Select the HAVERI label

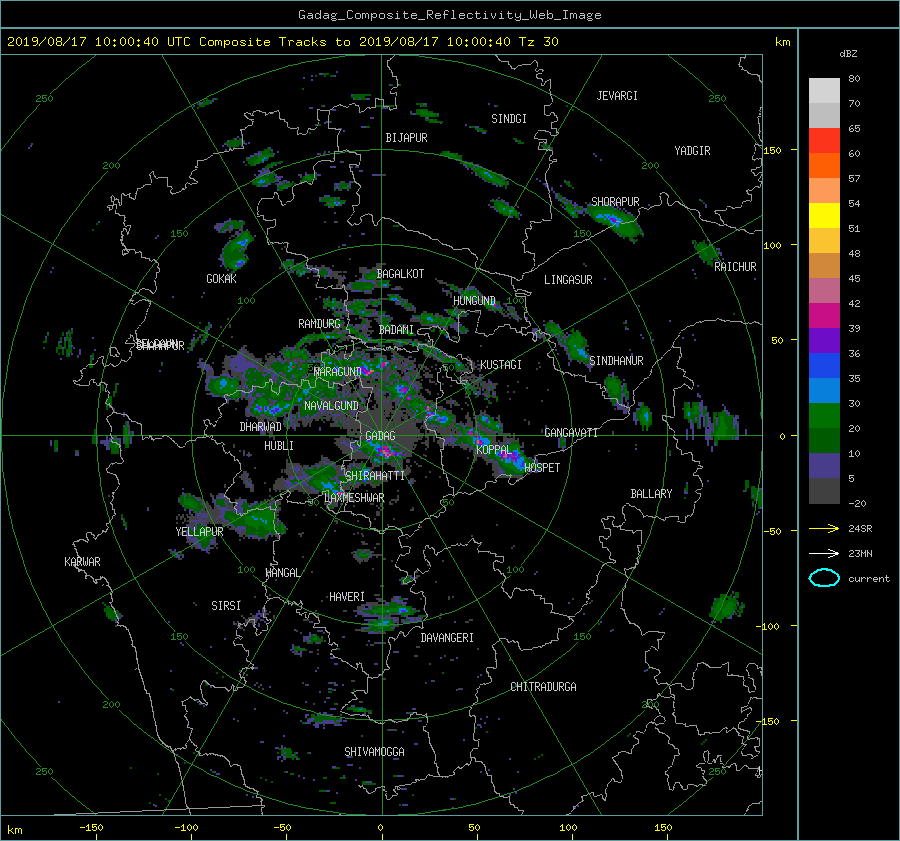click(347, 597)
